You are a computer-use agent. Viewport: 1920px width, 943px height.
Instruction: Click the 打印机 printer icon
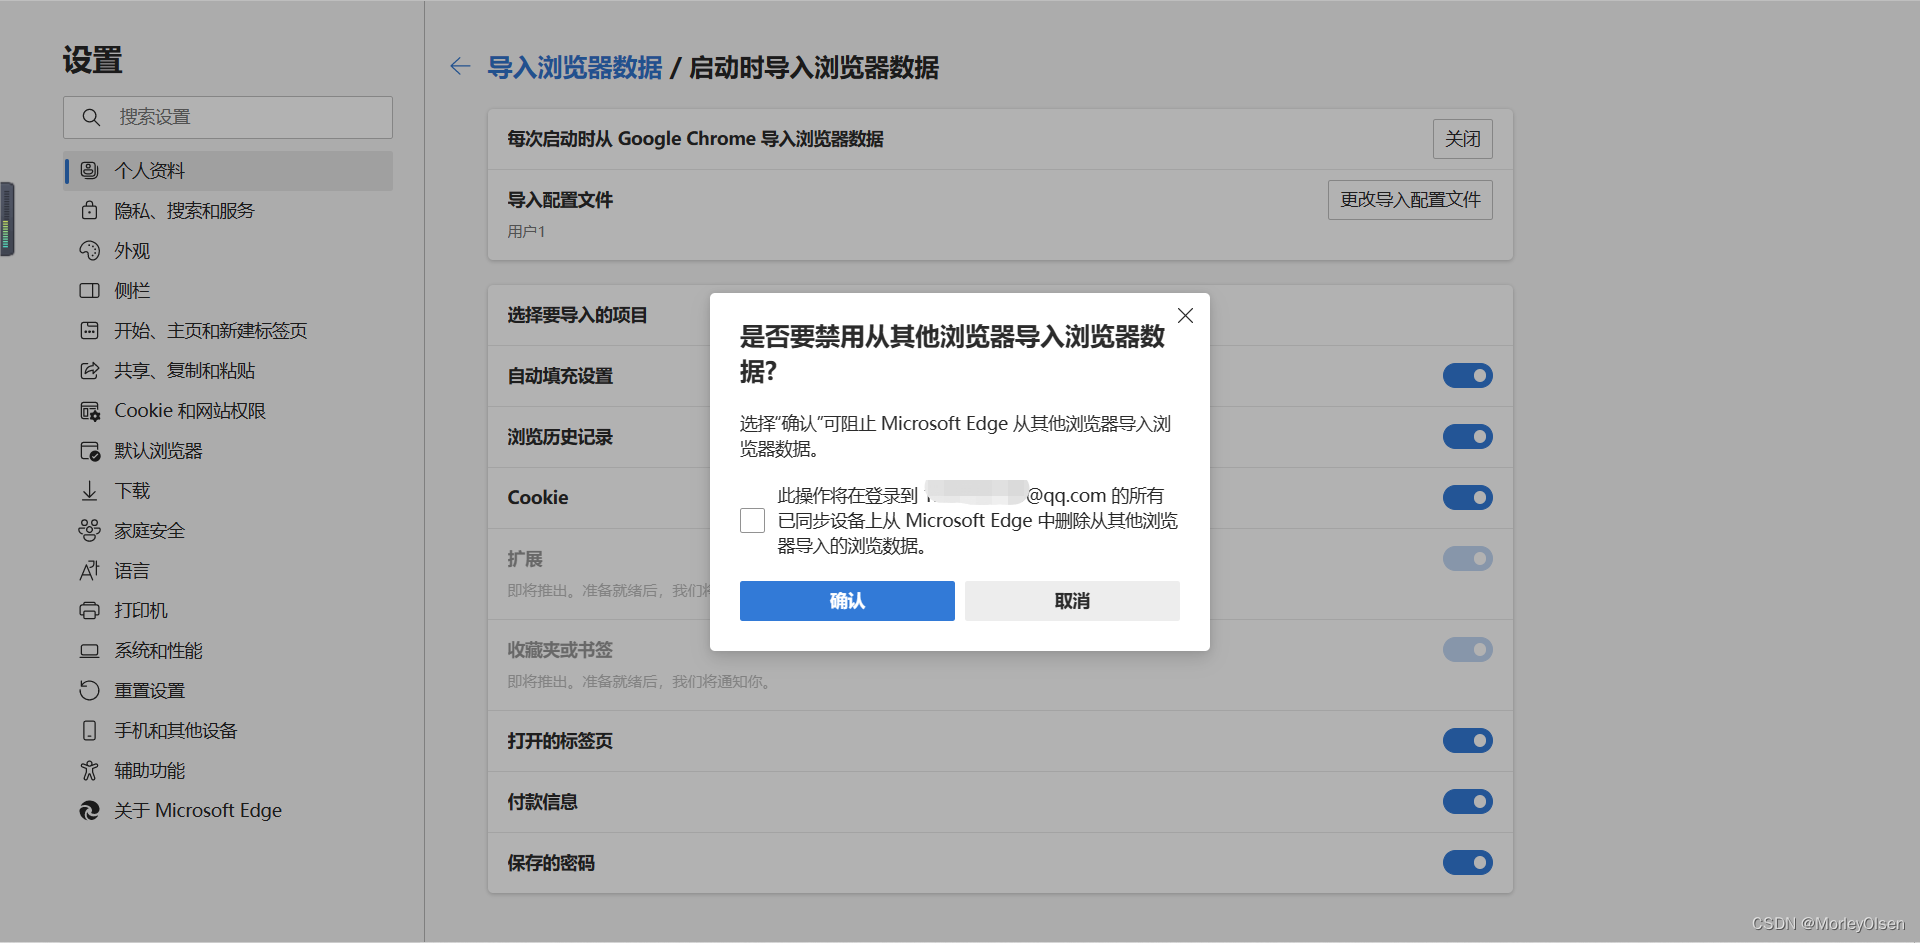tap(89, 610)
